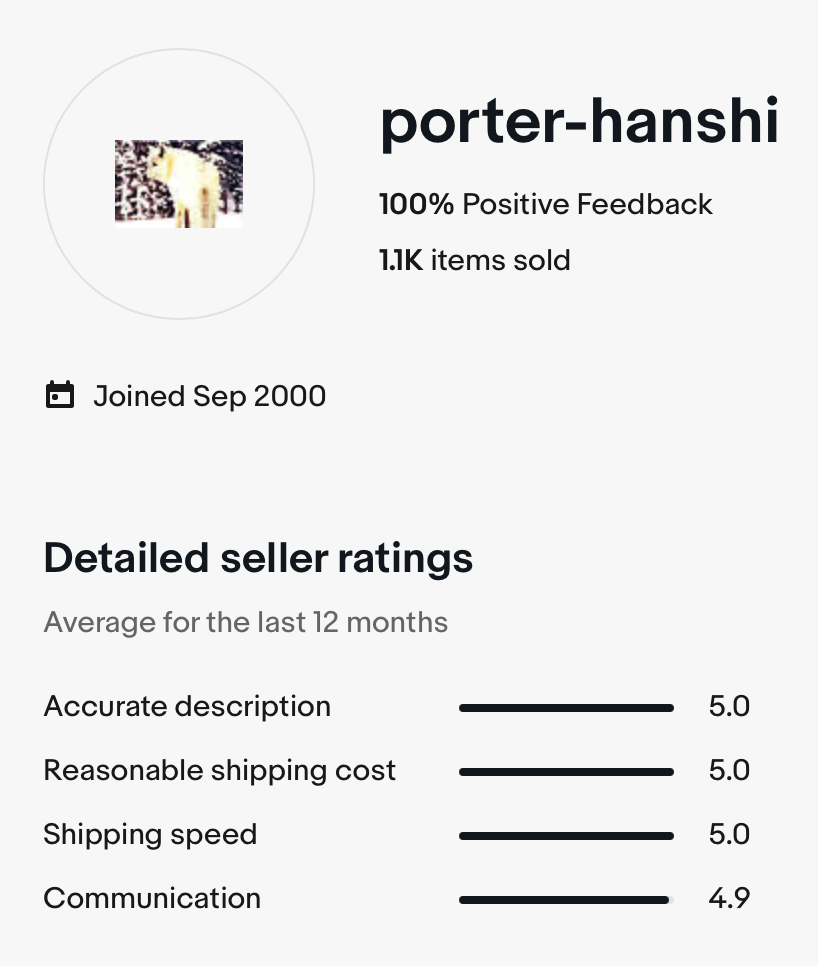818x966 pixels.
Task: Click the Accurate description label
Action: click(x=187, y=707)
